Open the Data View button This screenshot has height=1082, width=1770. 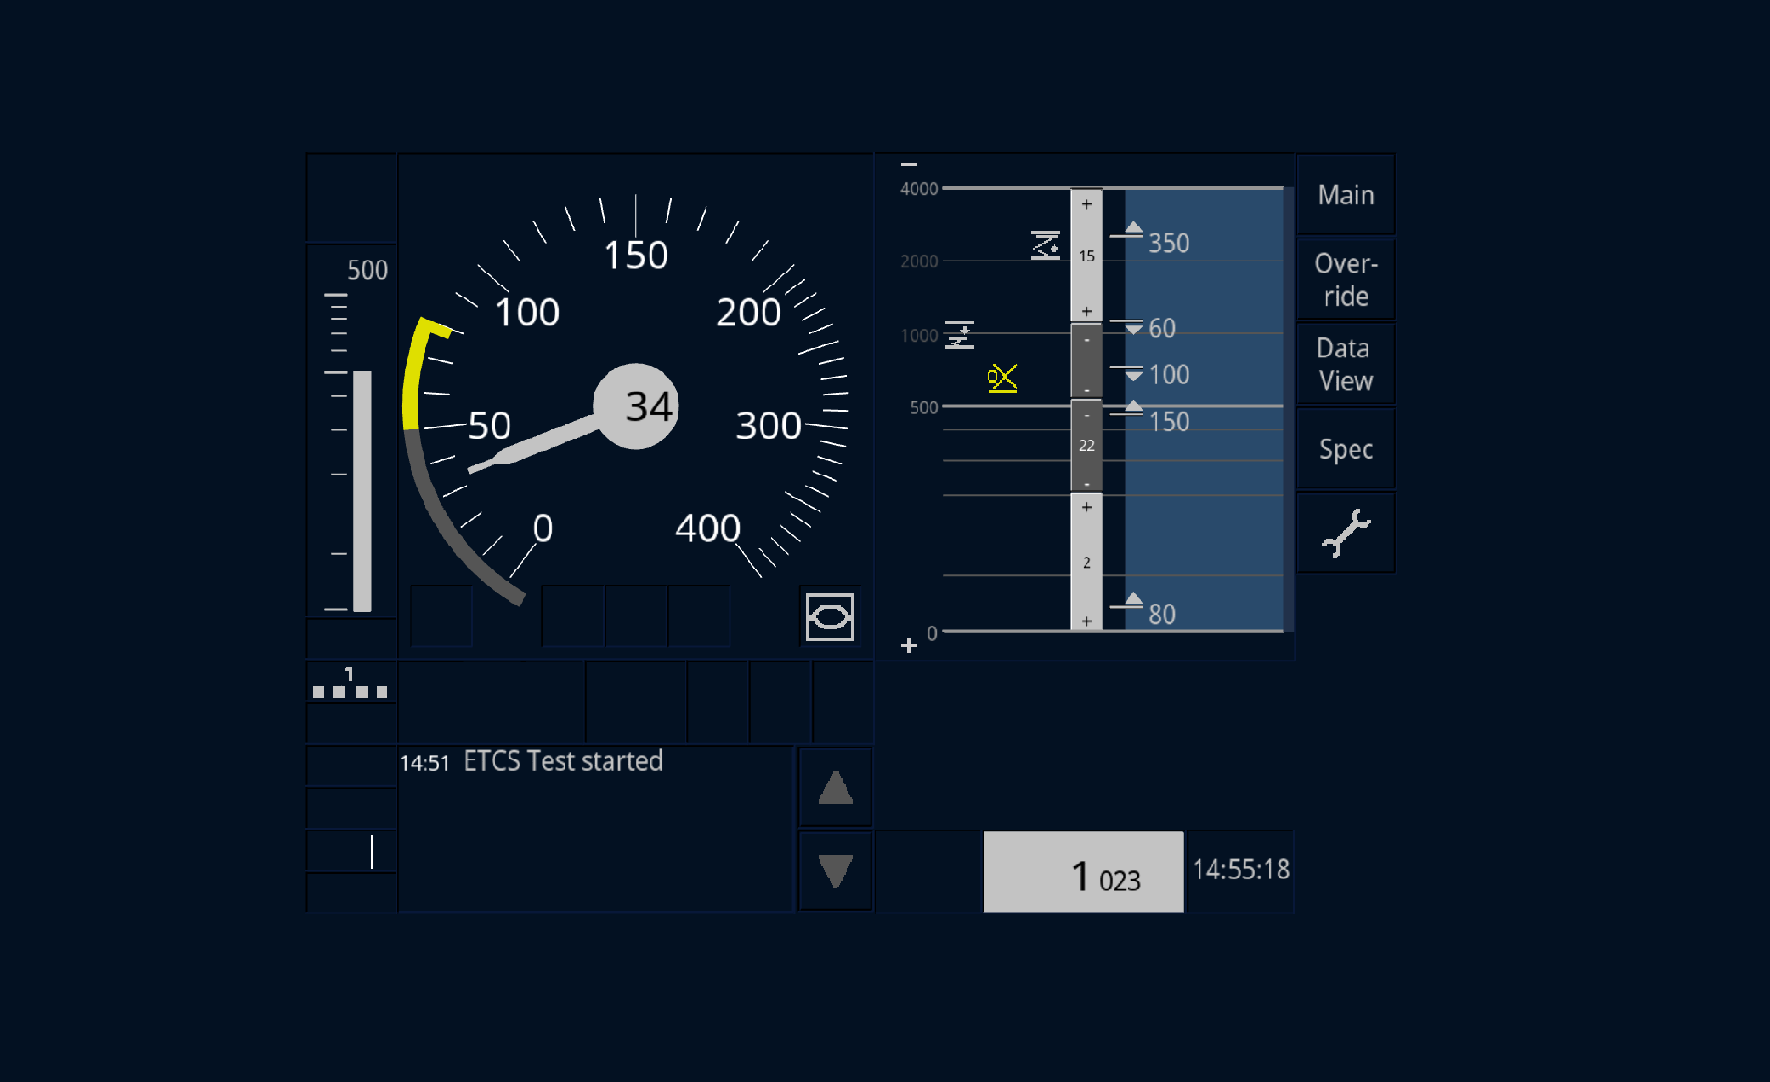(1345, 364)
